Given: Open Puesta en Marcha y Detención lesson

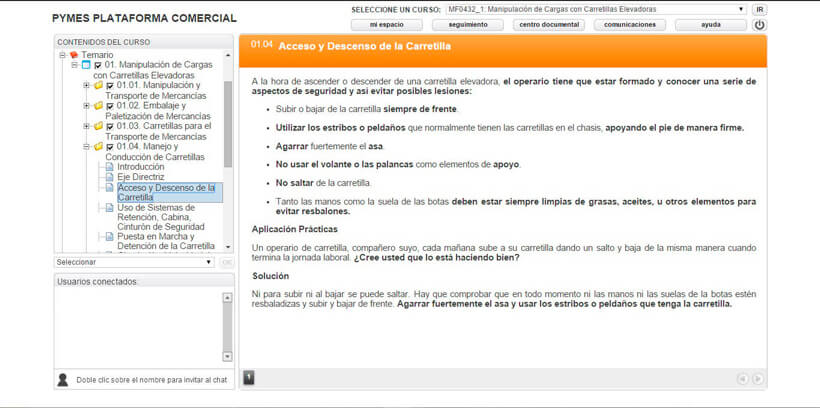Looking at the screenshot, I should pyautogui.click(x=166, y=241).
